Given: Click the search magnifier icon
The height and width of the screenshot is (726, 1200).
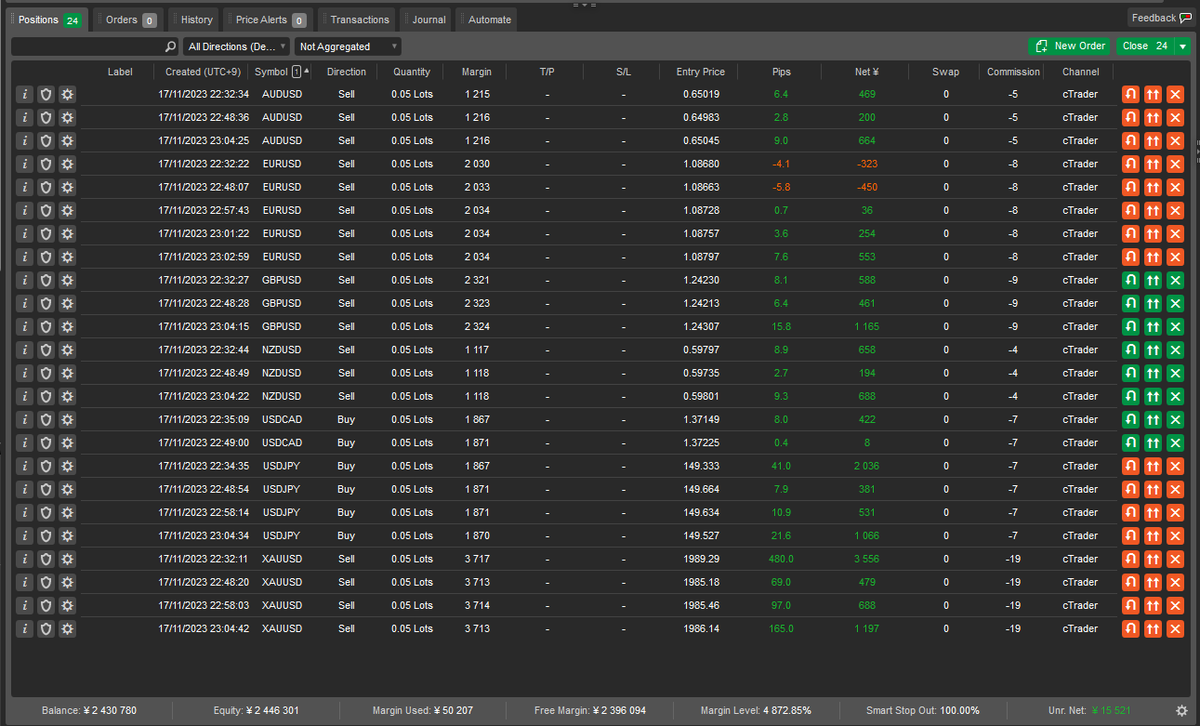Looking at the screenshot, I should click(x=170, y=46).
